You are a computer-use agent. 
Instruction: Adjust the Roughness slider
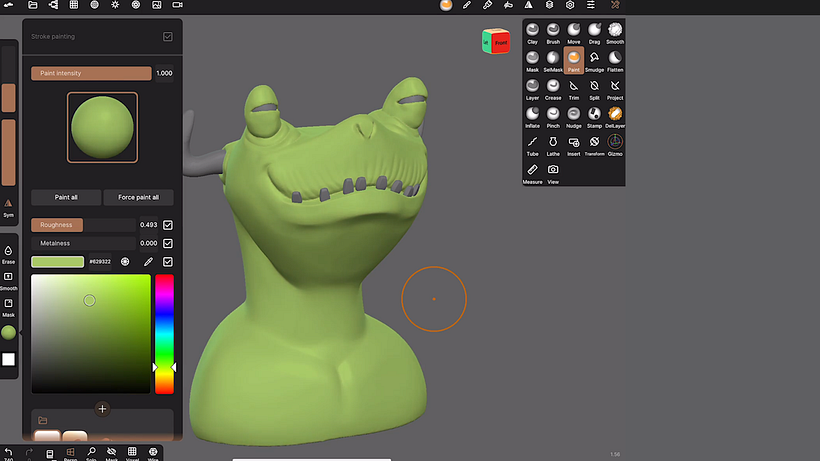[83, 225]
